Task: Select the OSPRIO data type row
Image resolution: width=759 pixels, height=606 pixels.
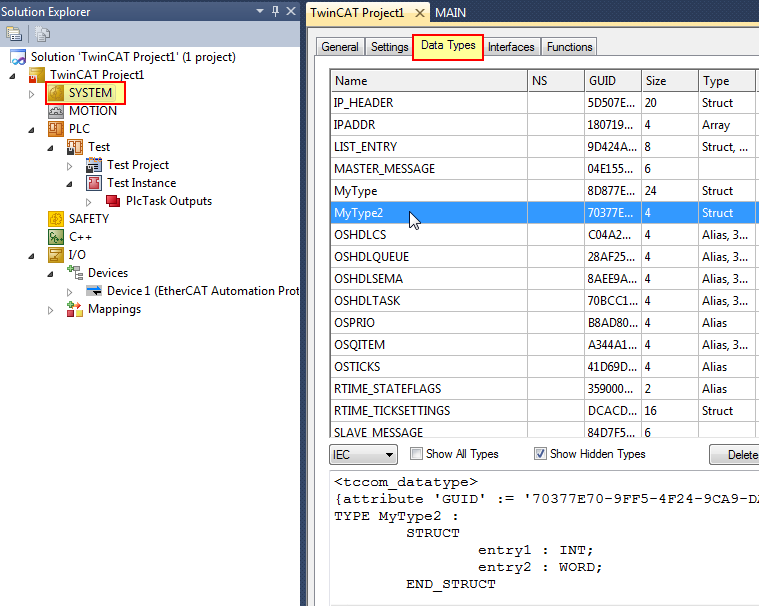Action: coord(543,323)
